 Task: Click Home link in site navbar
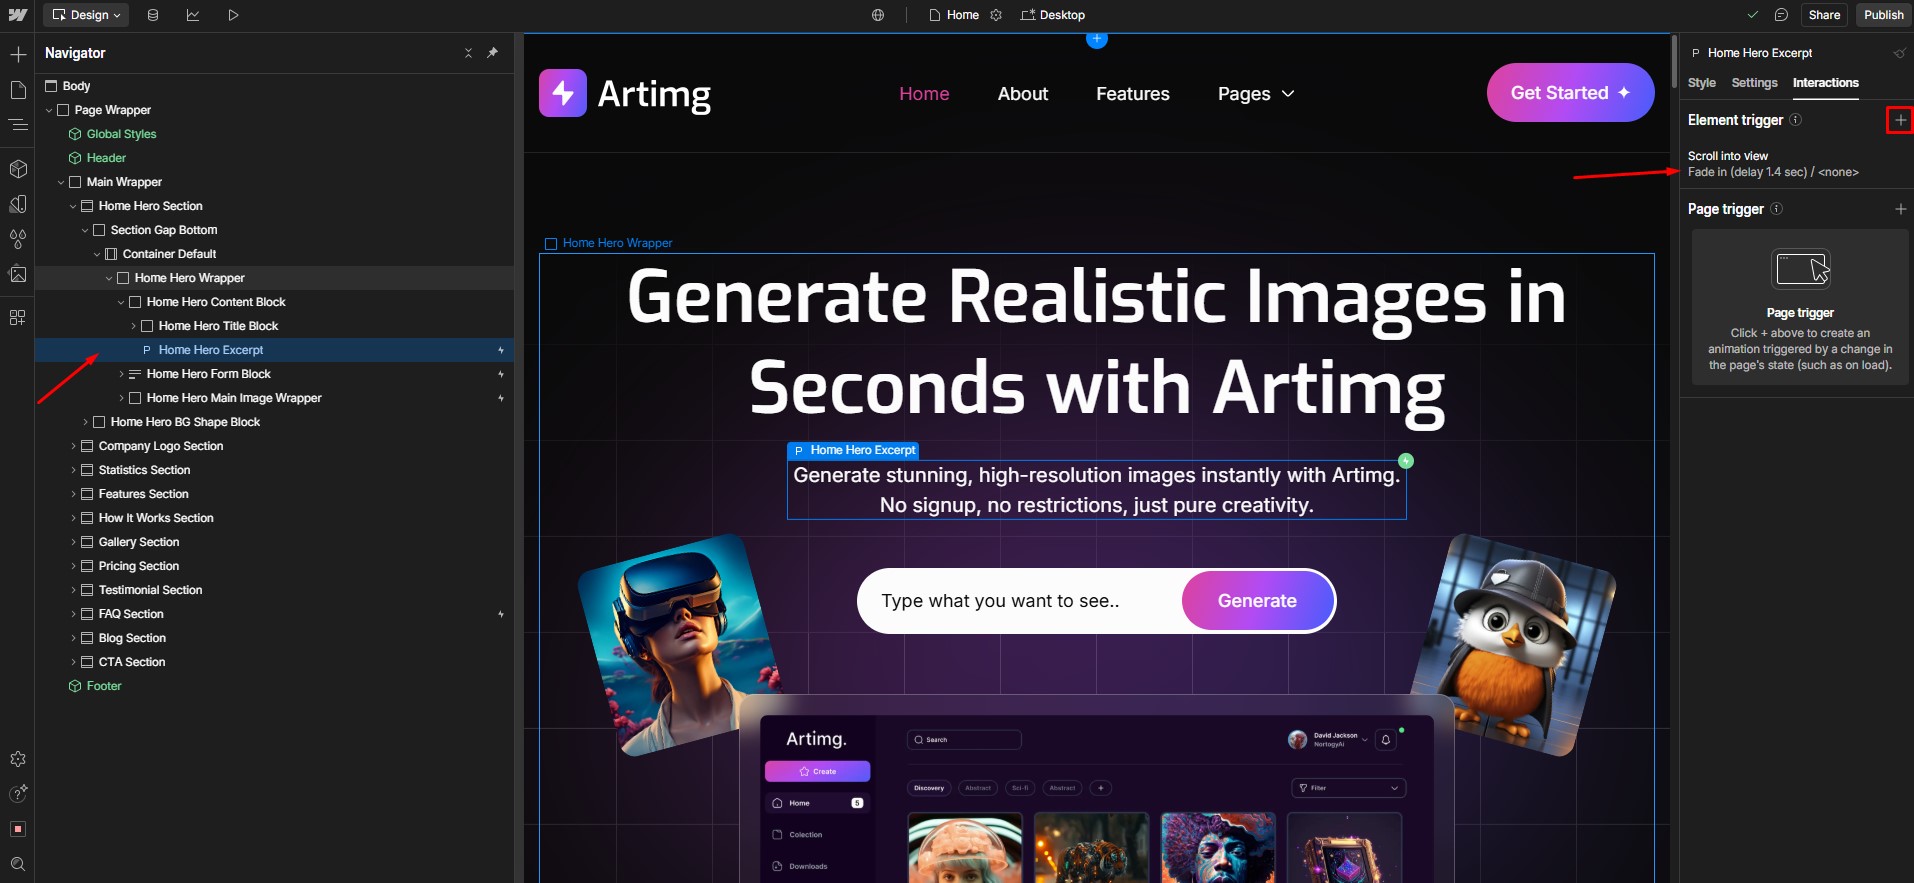pos(924,94)
